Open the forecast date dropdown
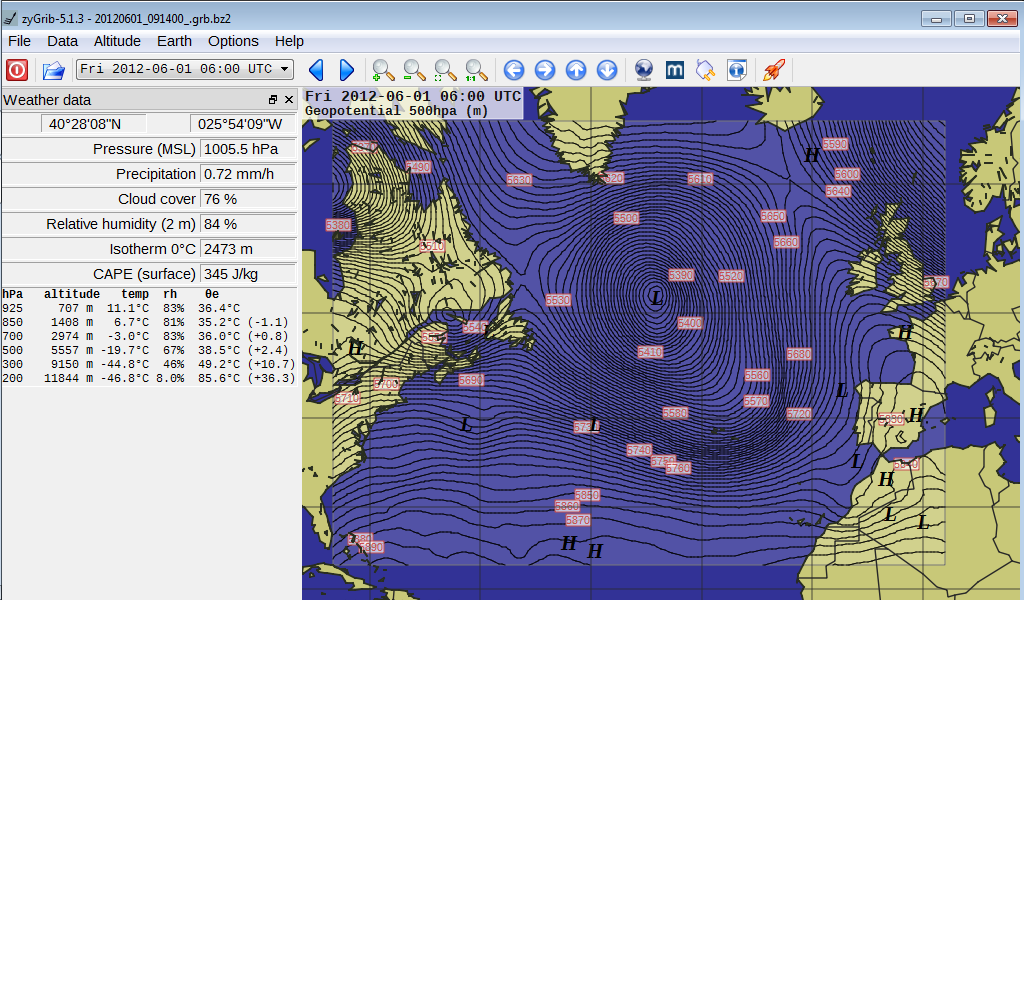Viewport: 1024px width, 1000px height. click(x=185, y=69)
